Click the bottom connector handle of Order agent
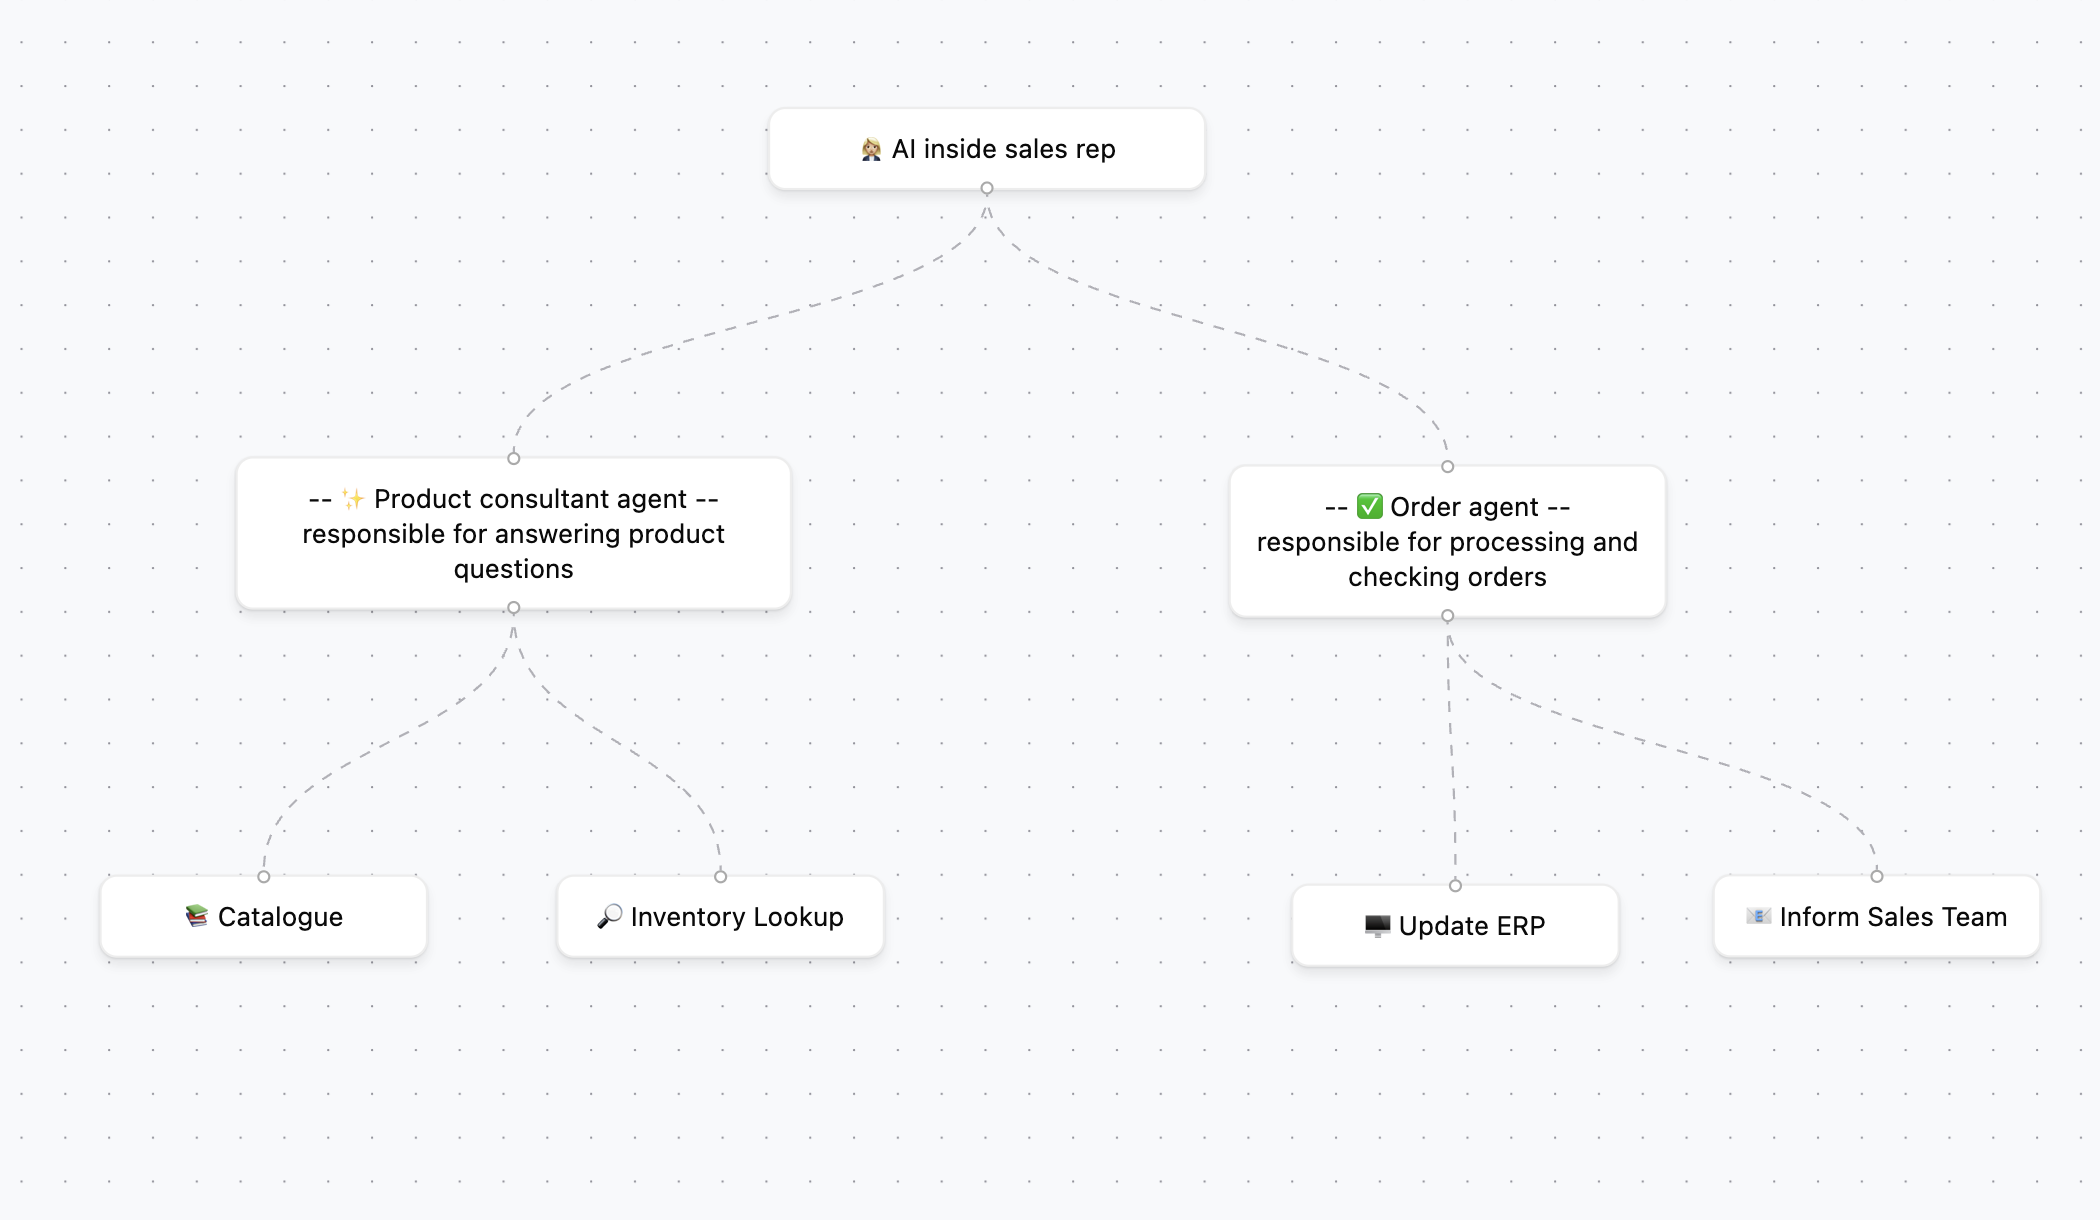This screenshot has height=1220, width=2100. 1447,616
